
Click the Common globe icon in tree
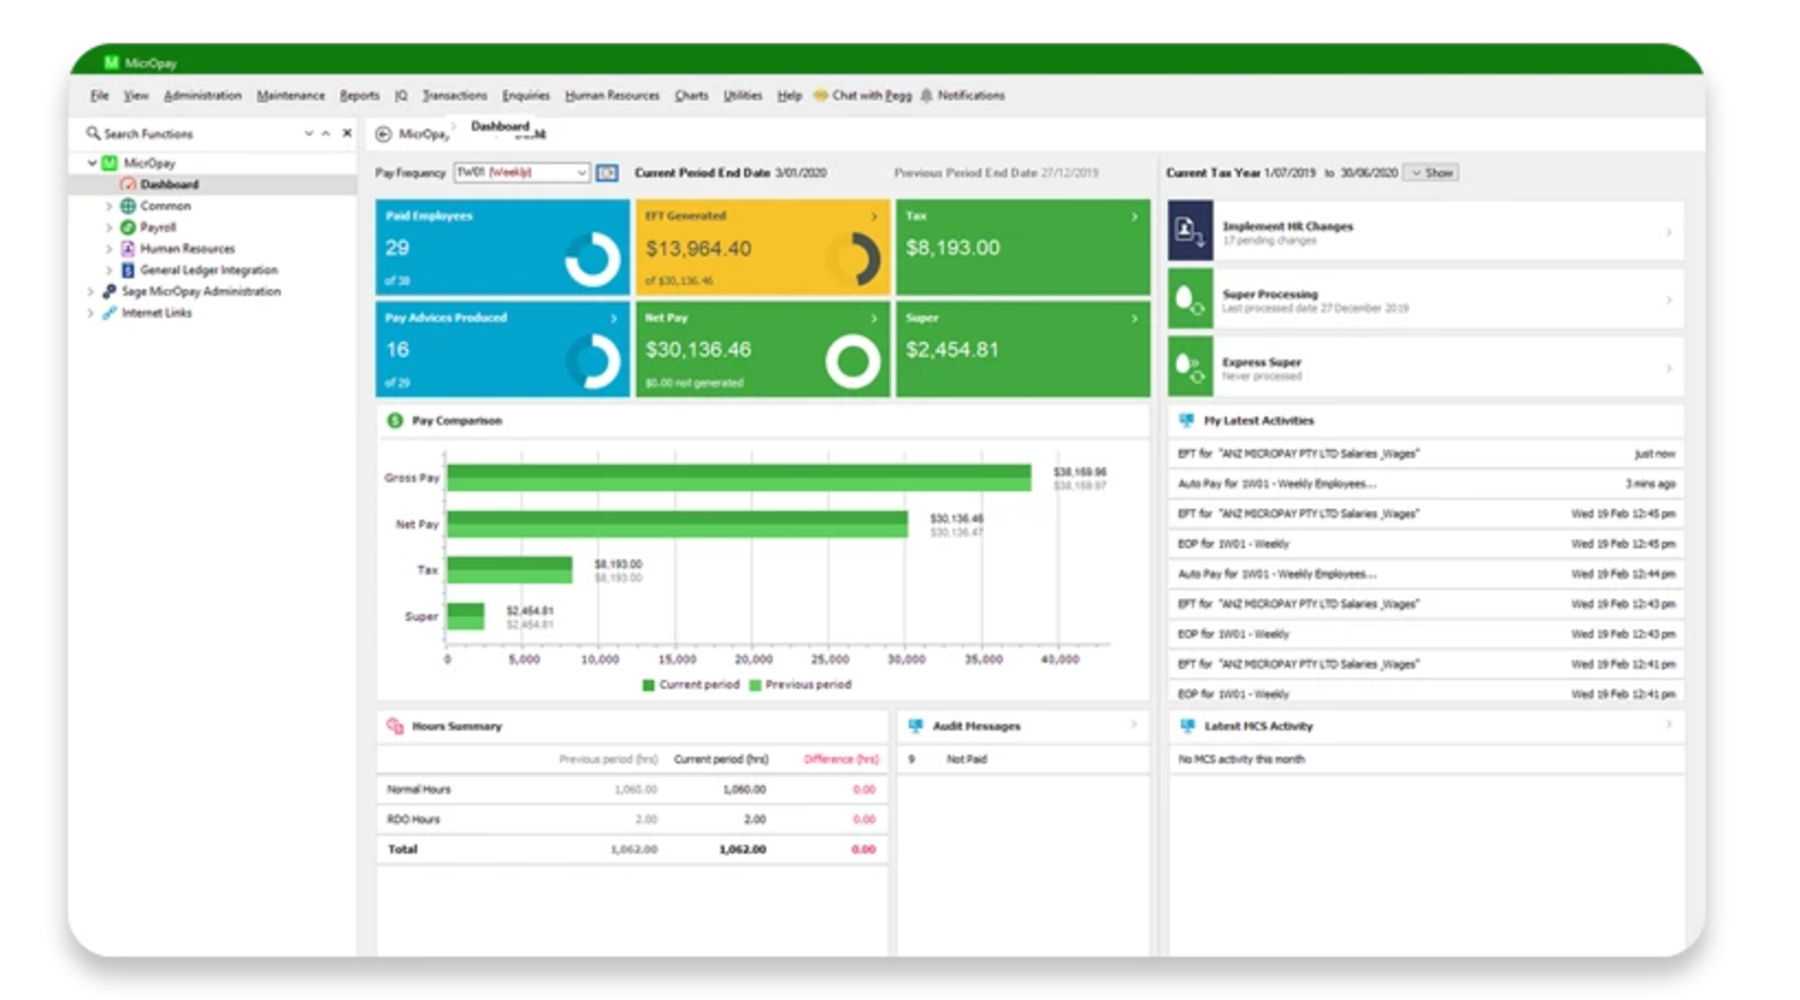128,206
